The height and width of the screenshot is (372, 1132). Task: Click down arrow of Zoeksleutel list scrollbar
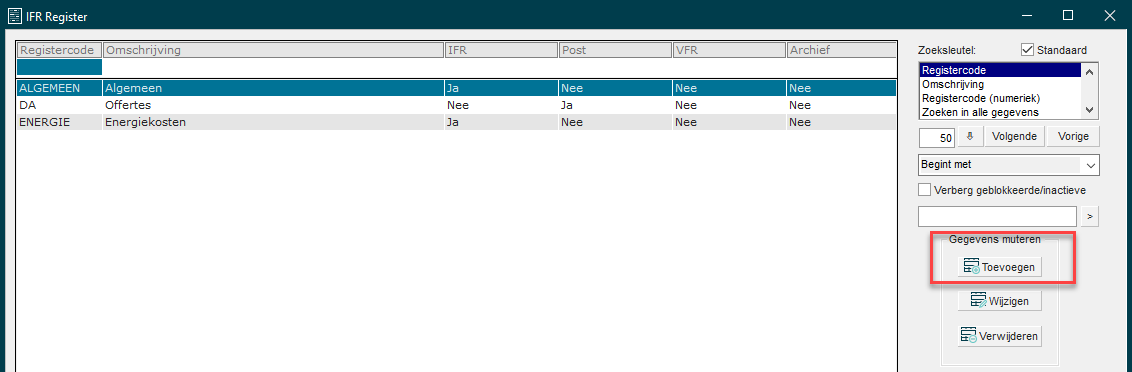[1090, 111]
